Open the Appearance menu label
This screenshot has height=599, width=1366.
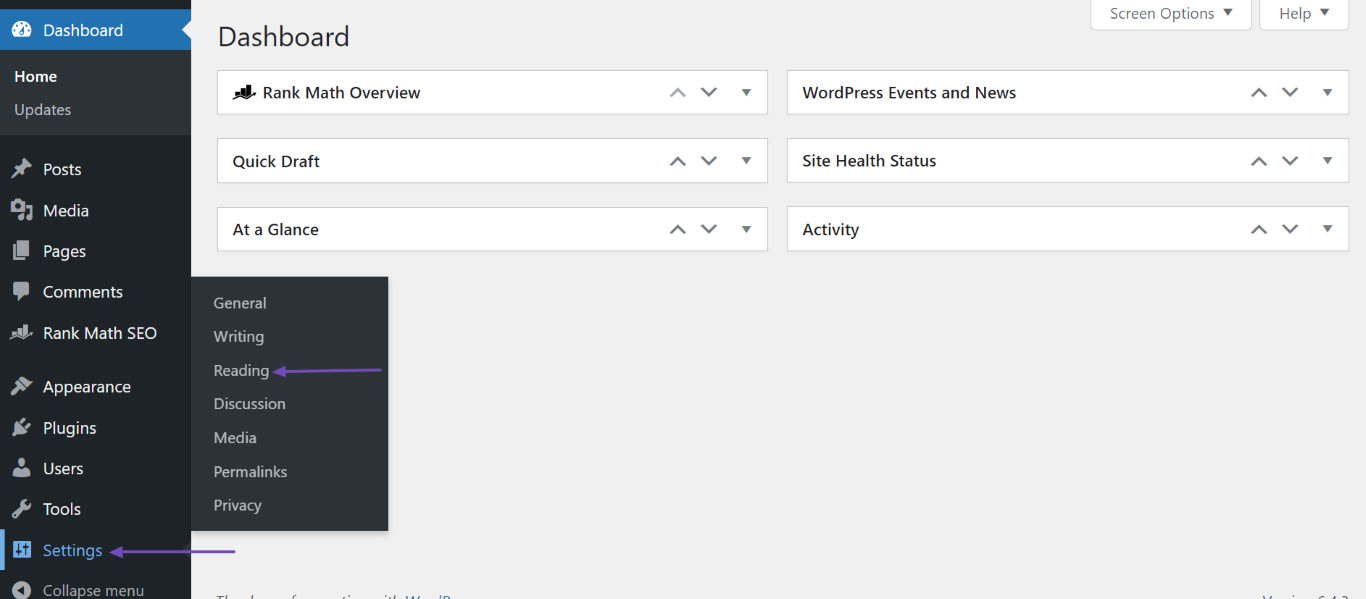click(x=87, y=387)
